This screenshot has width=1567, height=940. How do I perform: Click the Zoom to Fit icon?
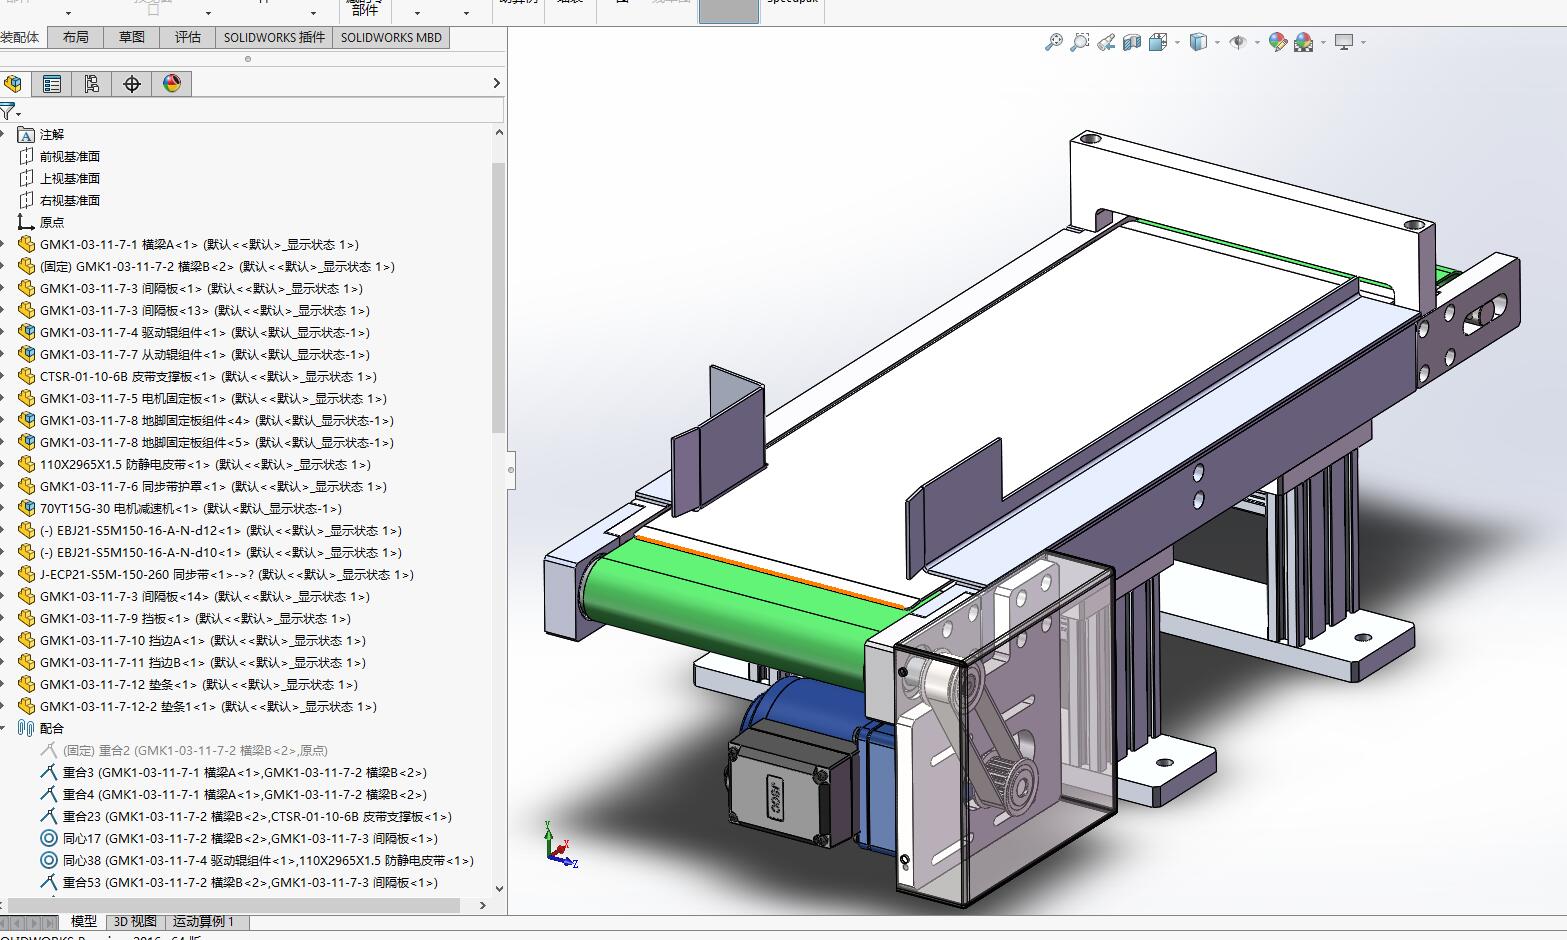(1053, 42)
